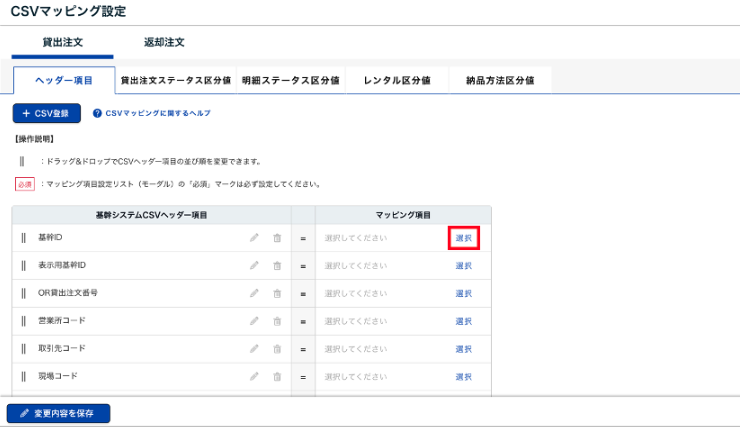The image size is (740, 427).
Task: Open the 貸出注文ステータス区分値 tab
Action: pyautogui.click(x=175, y=80)
